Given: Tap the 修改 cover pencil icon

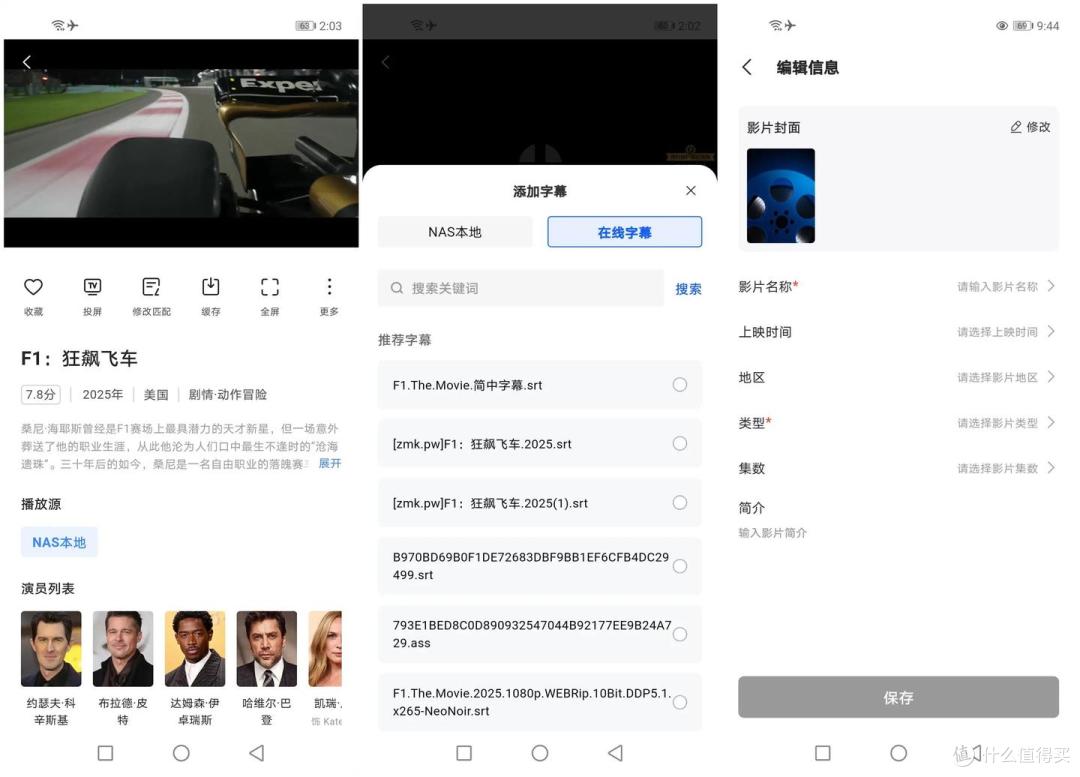Looking at the screenshot, I should (x=1016, y=127).
